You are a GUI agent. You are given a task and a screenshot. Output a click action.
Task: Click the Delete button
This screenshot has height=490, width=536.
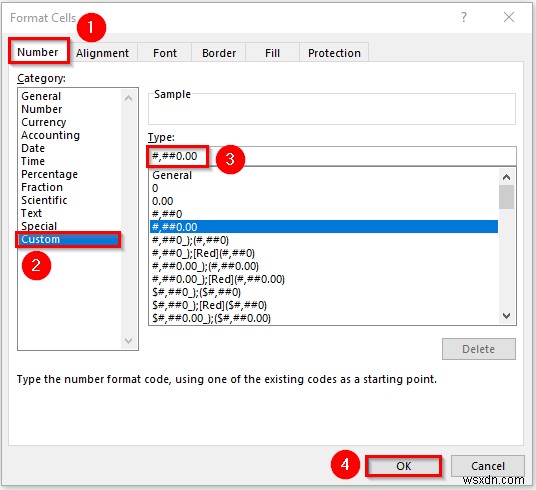479,349
